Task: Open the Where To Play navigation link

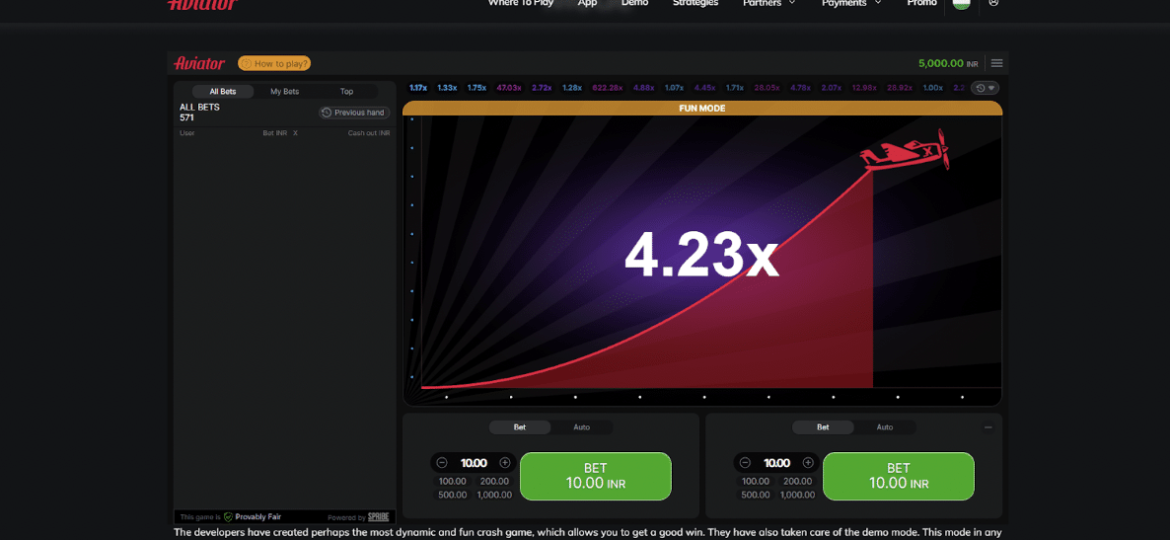Action: pos(521,3)
